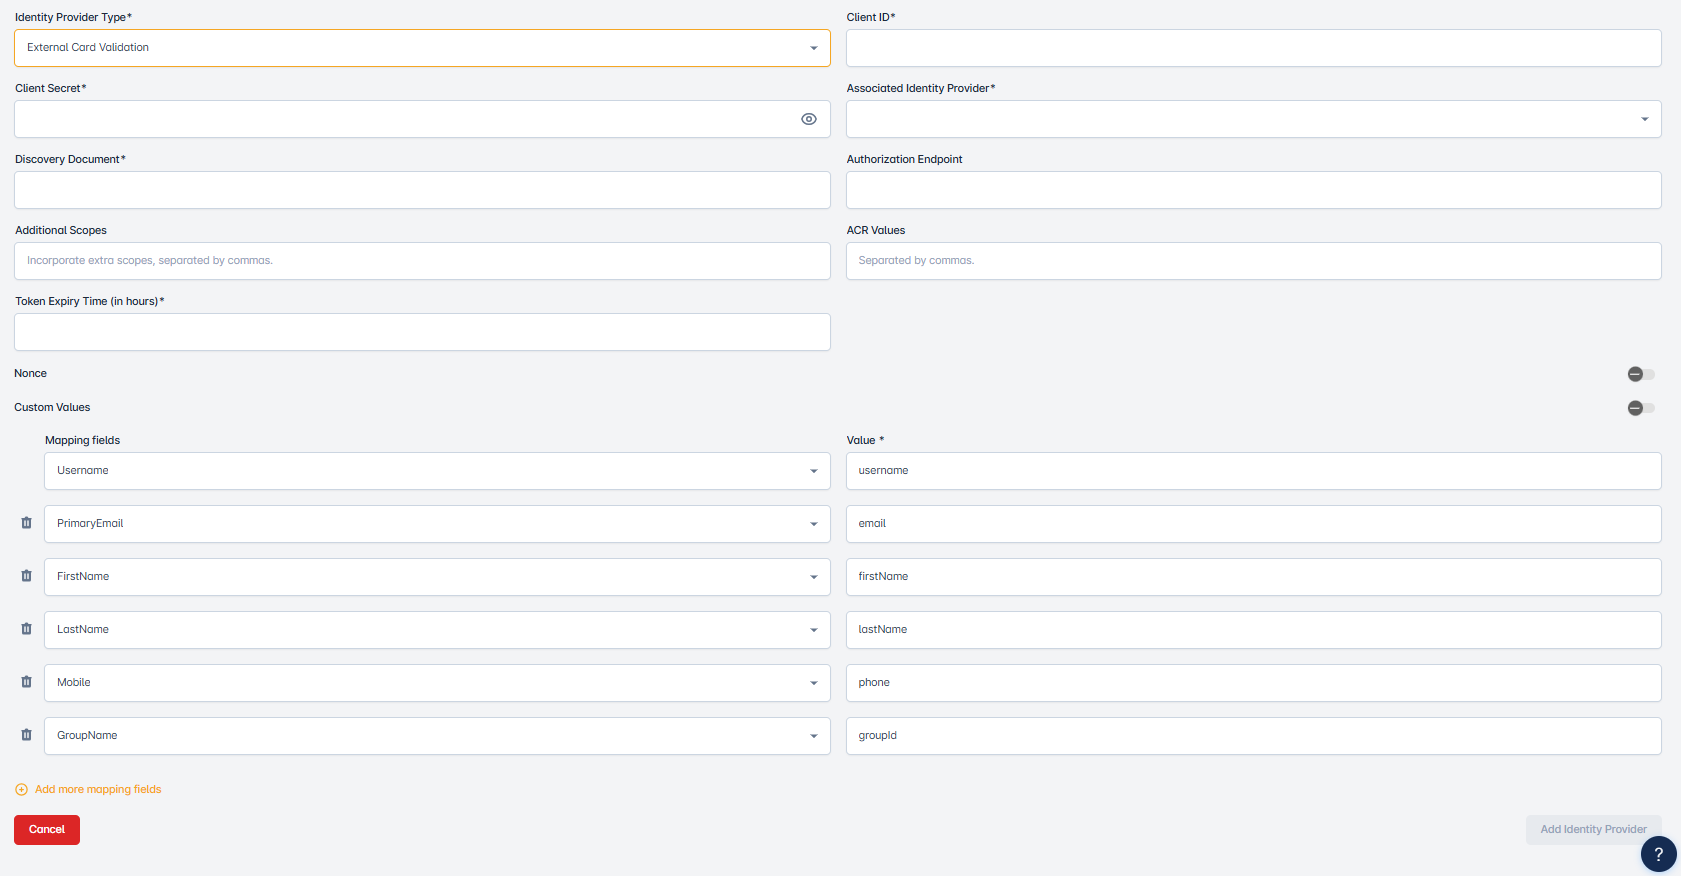Remove the LastName mapping row

coord(27,629)
